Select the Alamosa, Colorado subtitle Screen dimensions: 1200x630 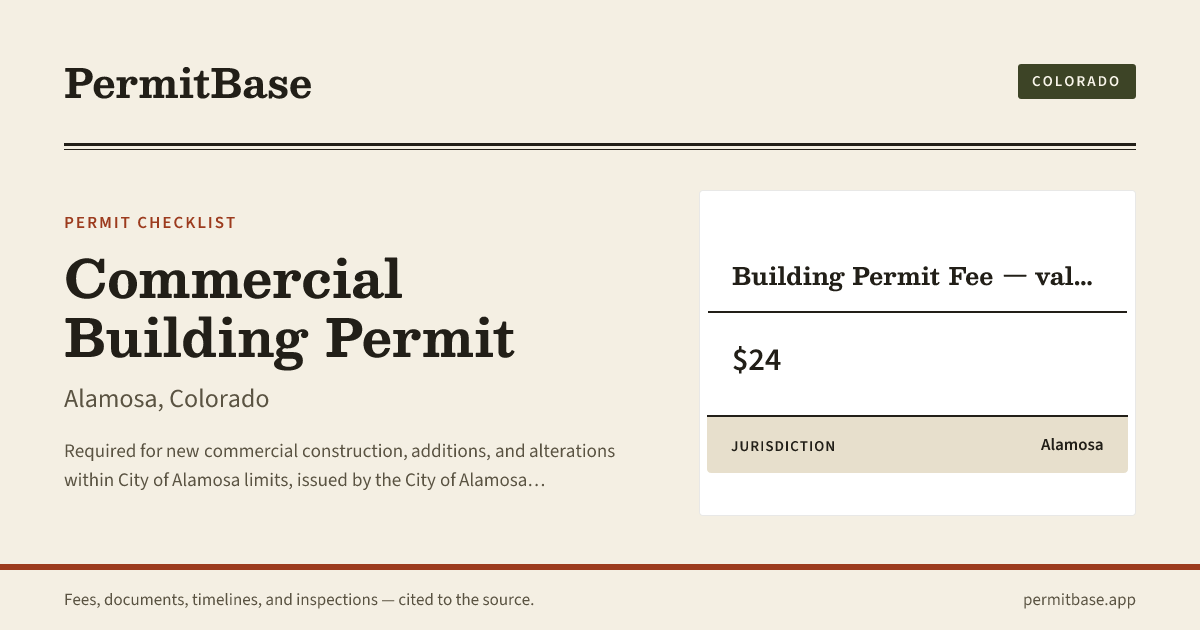(x=166, y=399)
